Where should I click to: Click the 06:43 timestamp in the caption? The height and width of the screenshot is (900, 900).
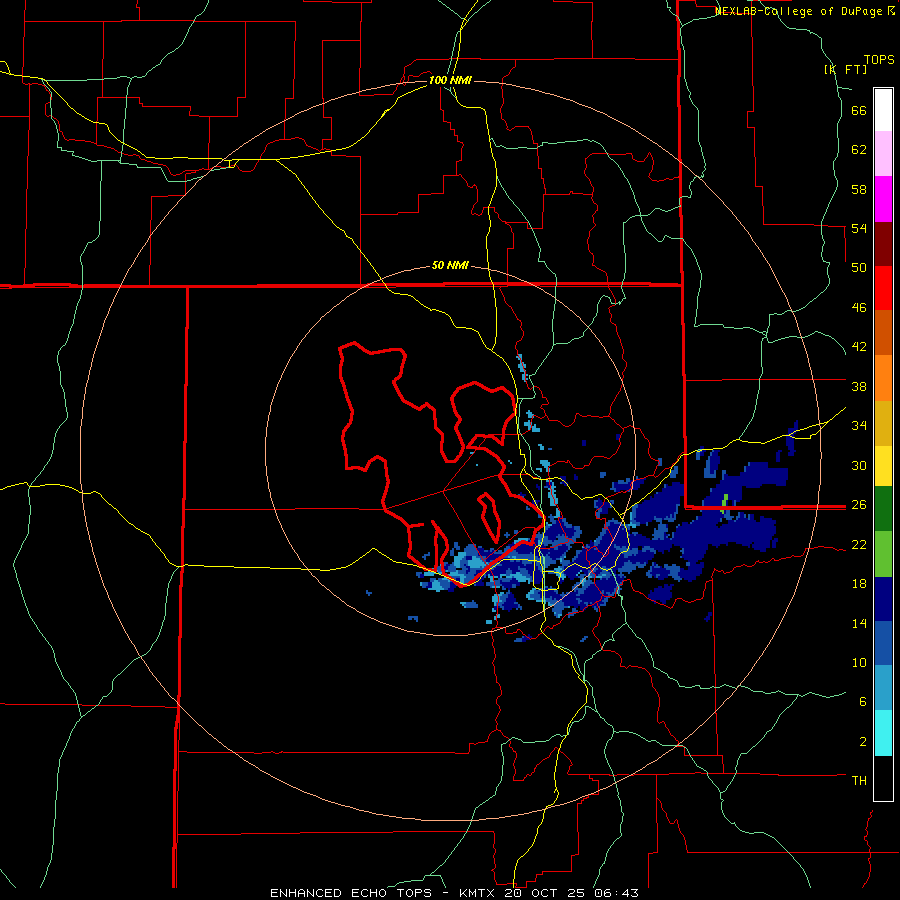[616, 893]
